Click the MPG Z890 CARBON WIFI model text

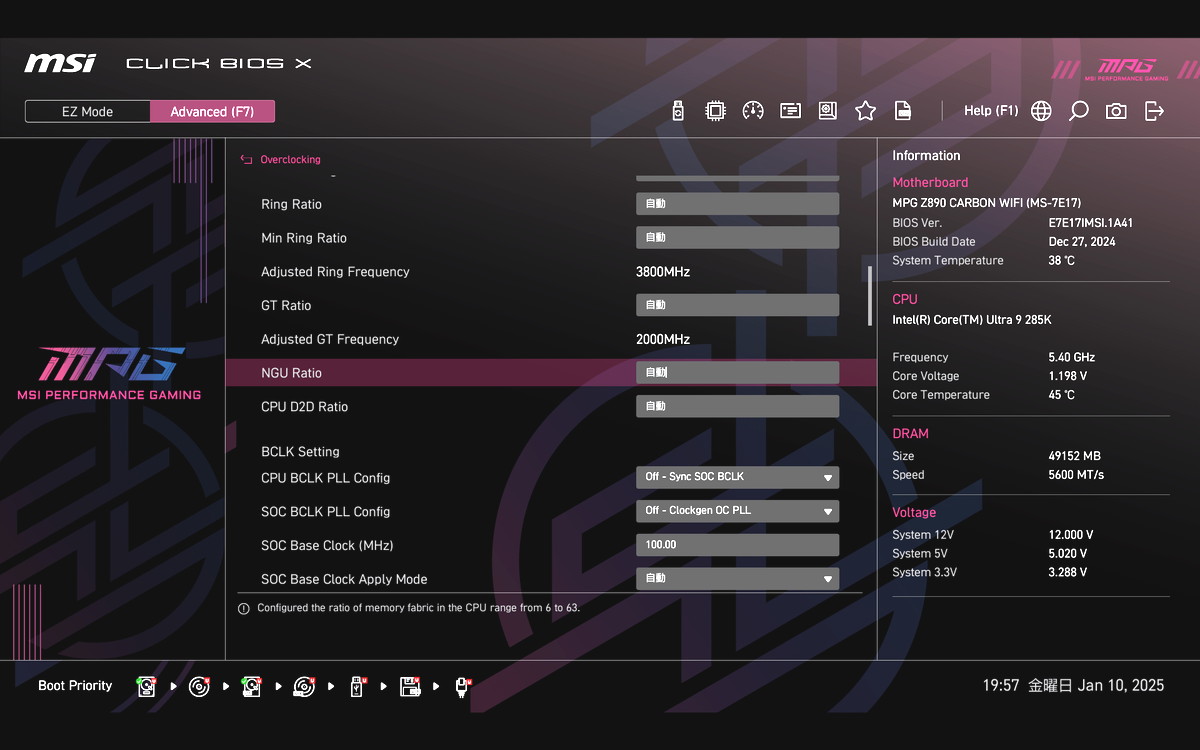point(986,203)
